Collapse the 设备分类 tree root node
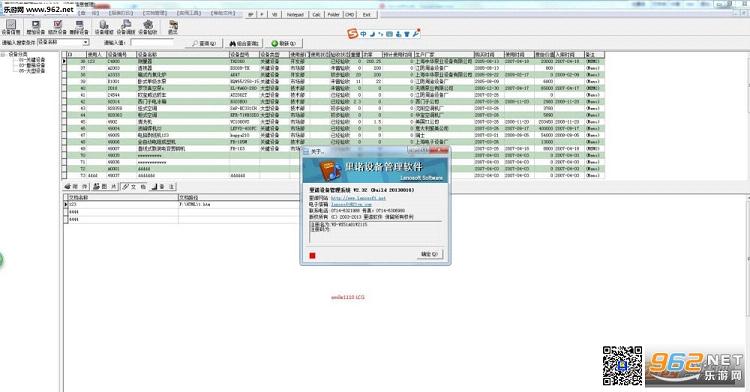750x392 pixels. click(x=3, y=54)
